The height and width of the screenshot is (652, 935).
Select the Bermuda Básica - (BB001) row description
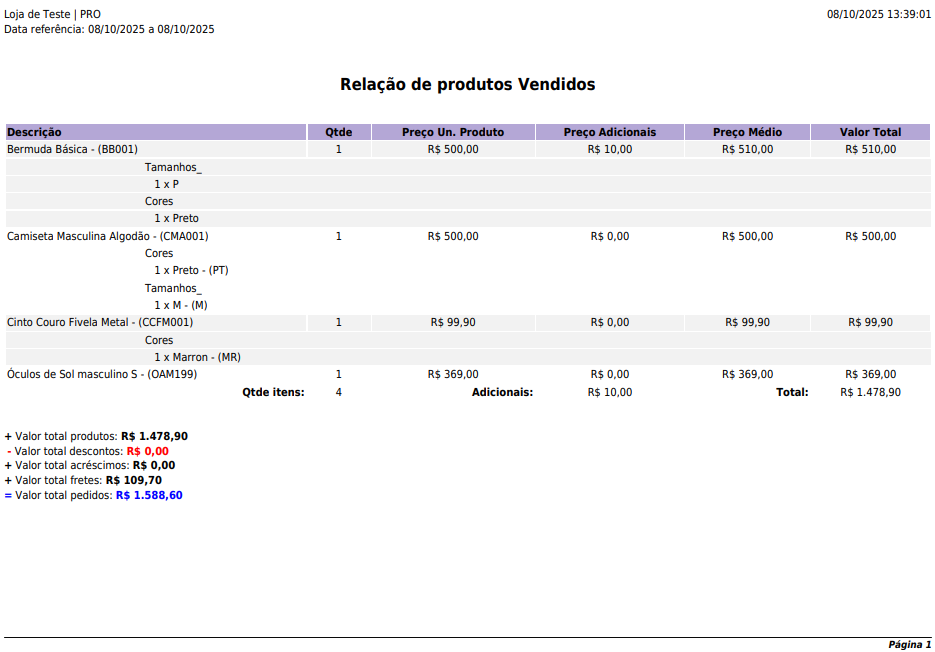coord(72,149)
